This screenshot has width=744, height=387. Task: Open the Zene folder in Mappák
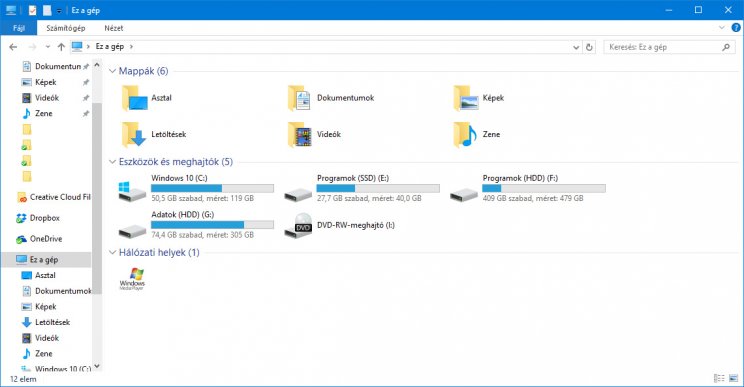tap(477, 134)
